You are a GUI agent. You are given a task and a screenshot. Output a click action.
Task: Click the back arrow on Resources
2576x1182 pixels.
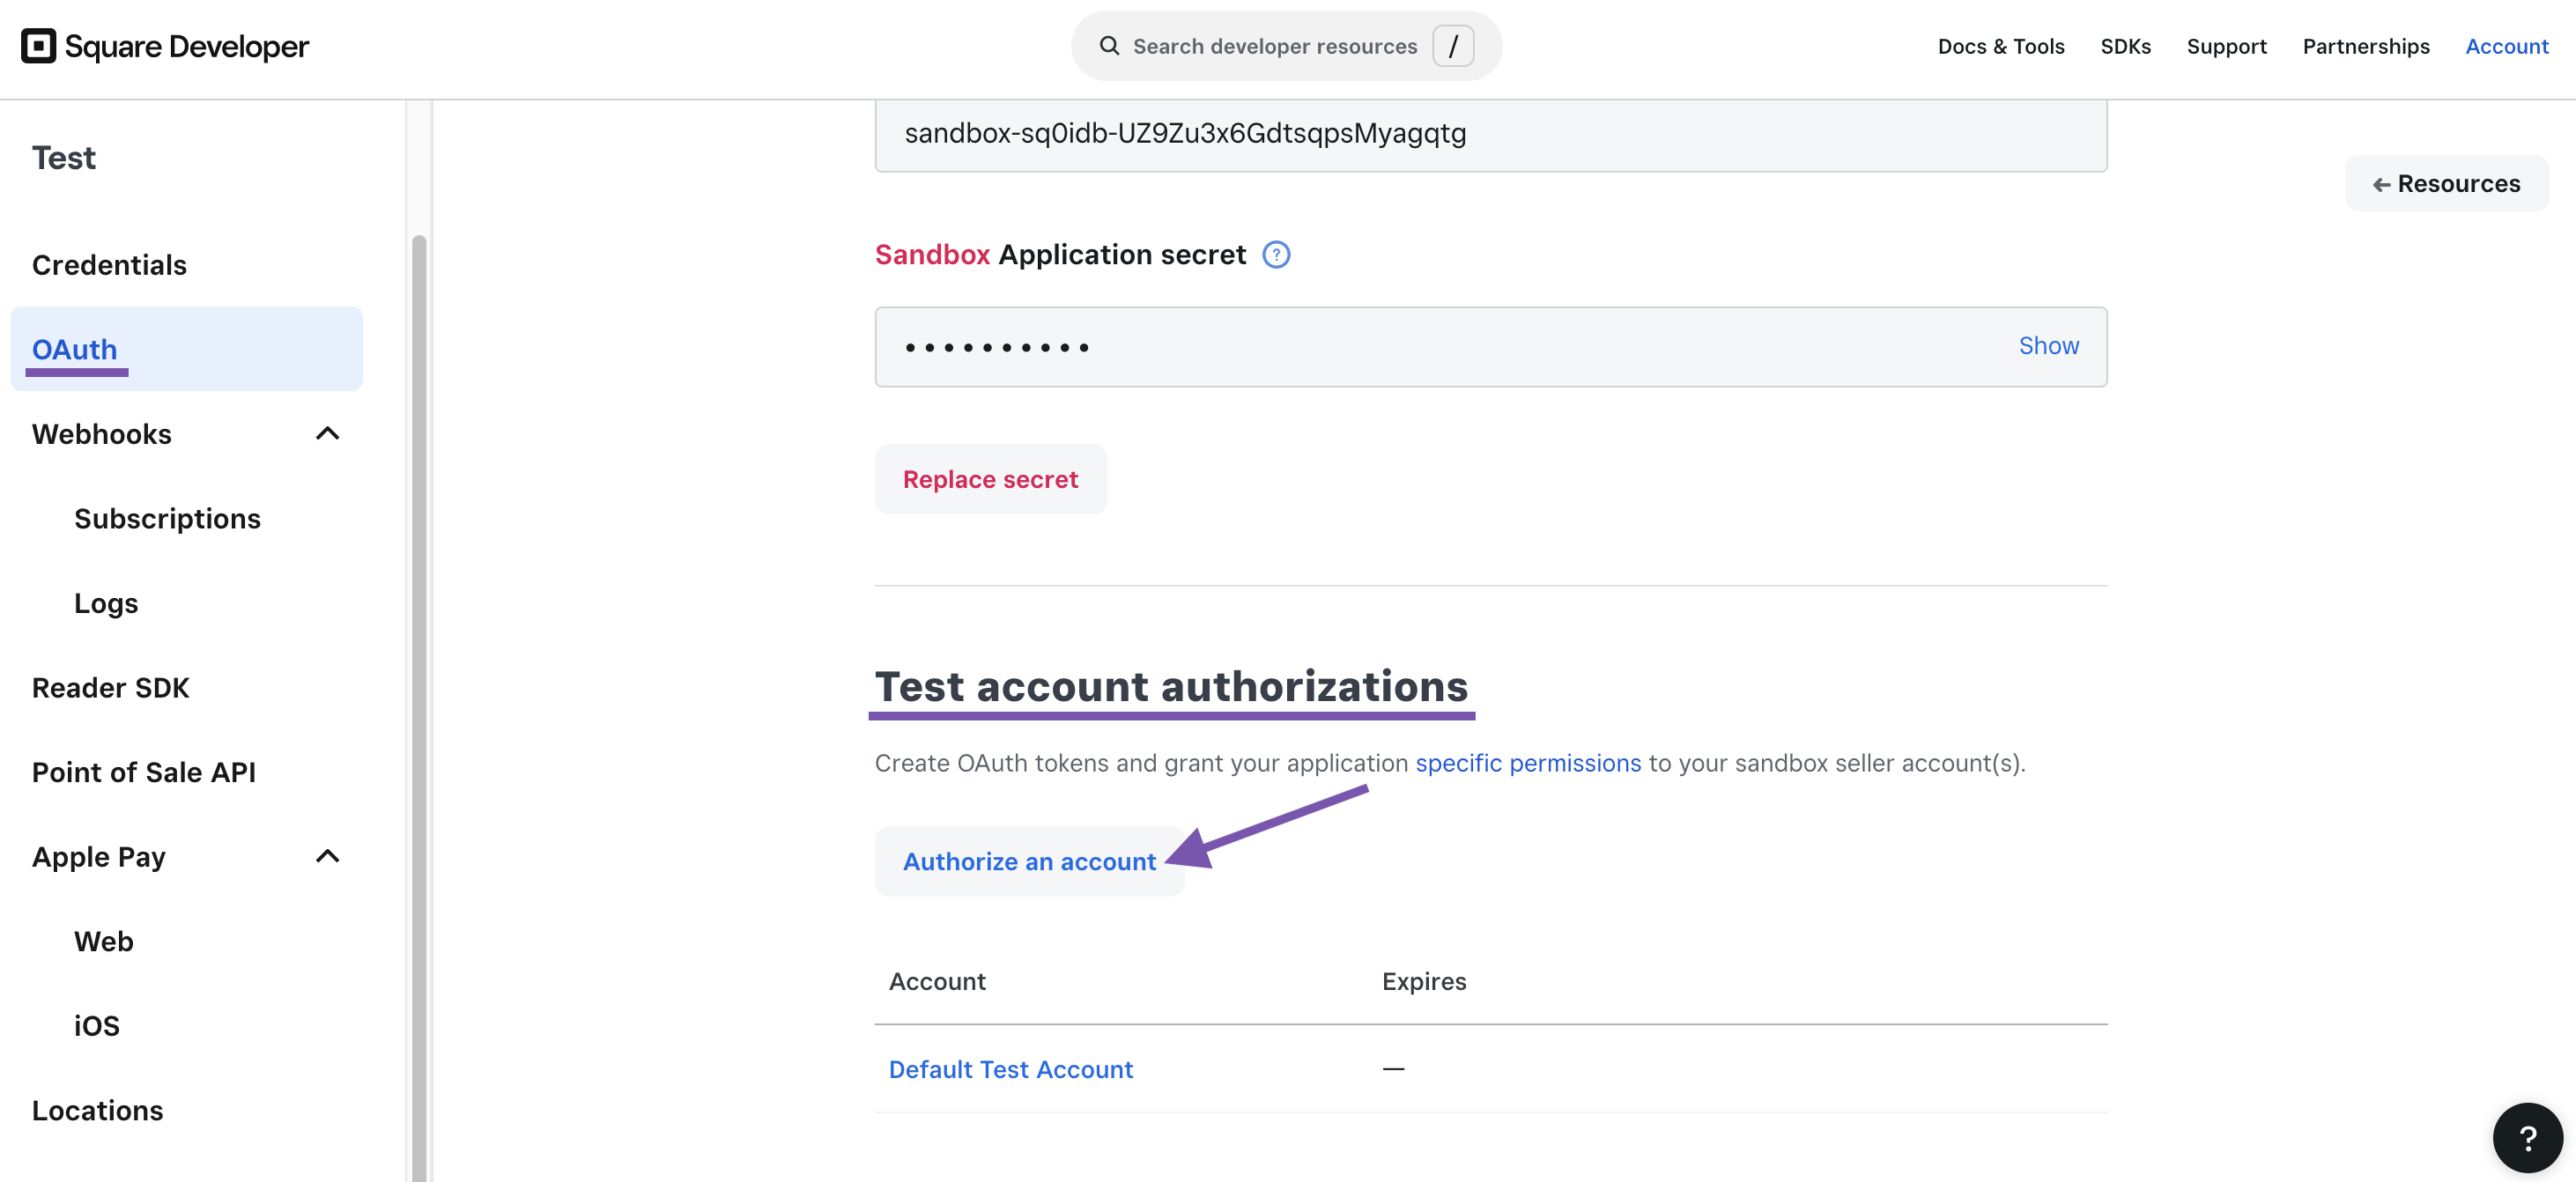tap(2381, 184)
